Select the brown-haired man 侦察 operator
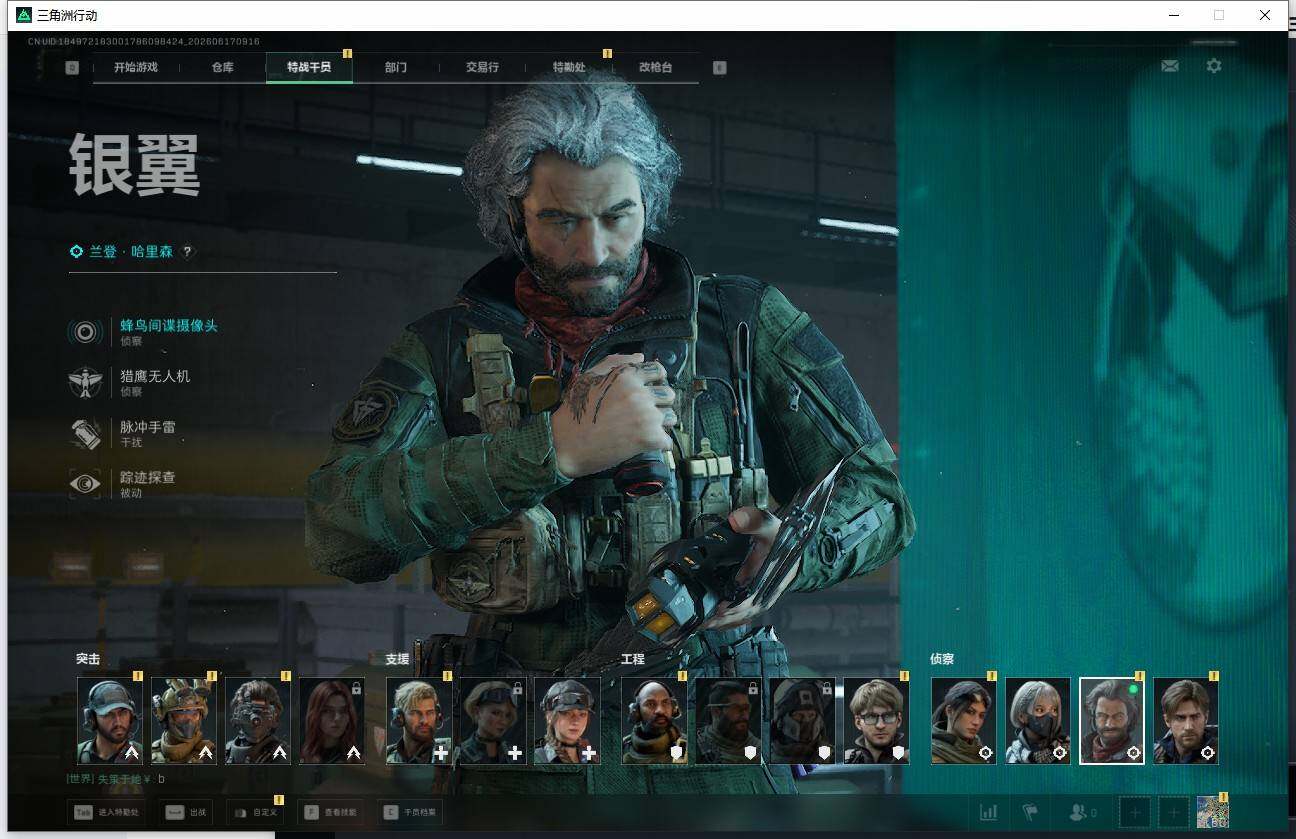1296x839 pixels. coord(1186,721)
